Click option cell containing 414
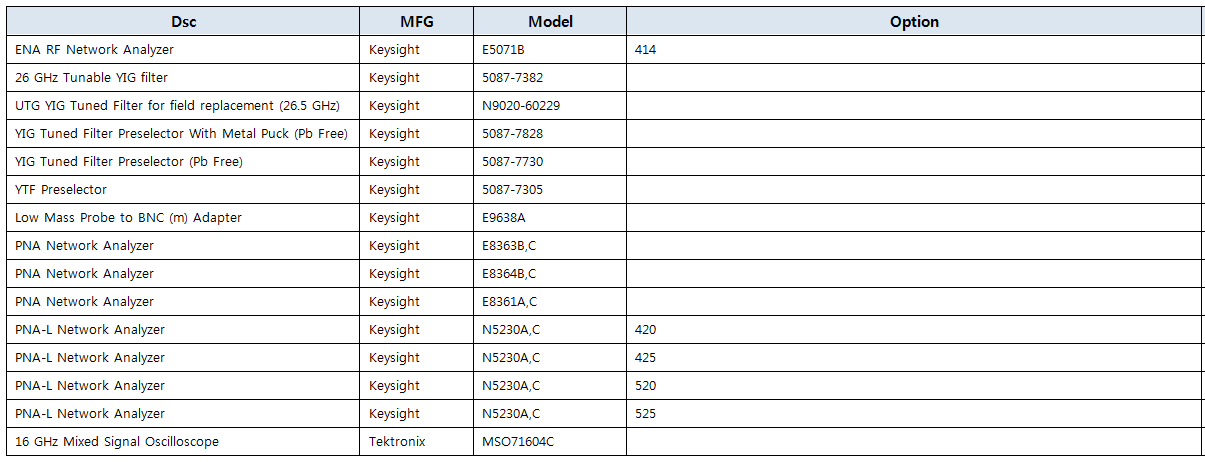Image resolution: width=1205 pixels, height=462 pixels. 645,49
